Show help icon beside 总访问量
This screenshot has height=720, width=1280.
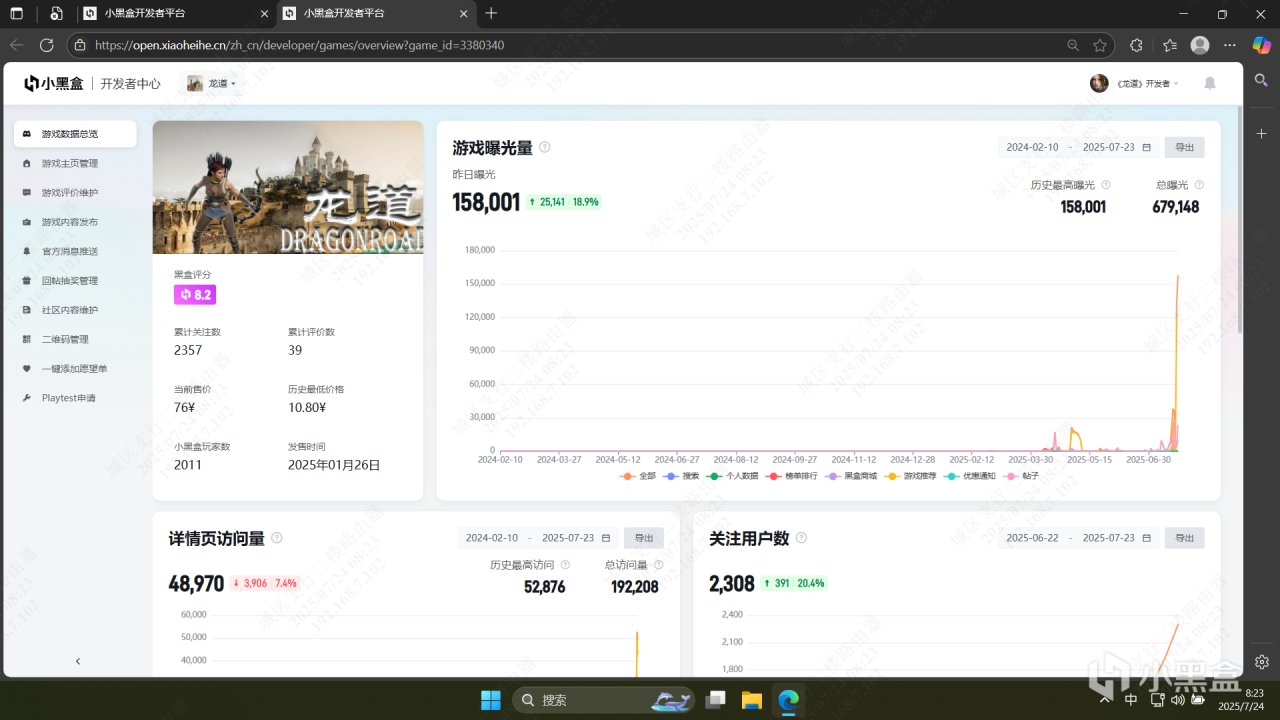pyautogui.click(x=658, y=565)
